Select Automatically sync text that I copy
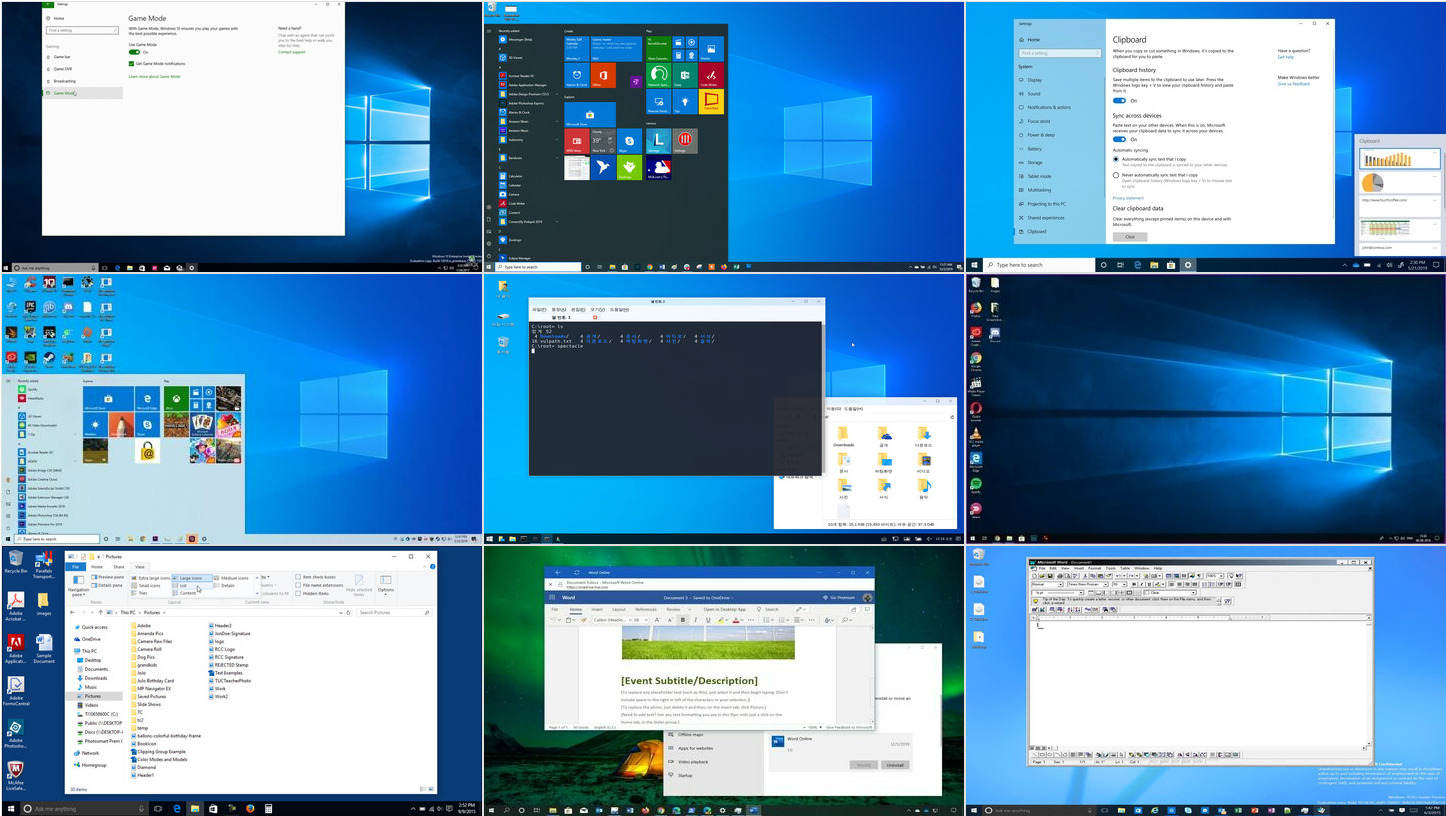The height and width of the screenshot is (816, 1446). pyautogui.click(x=1116, y=159)
